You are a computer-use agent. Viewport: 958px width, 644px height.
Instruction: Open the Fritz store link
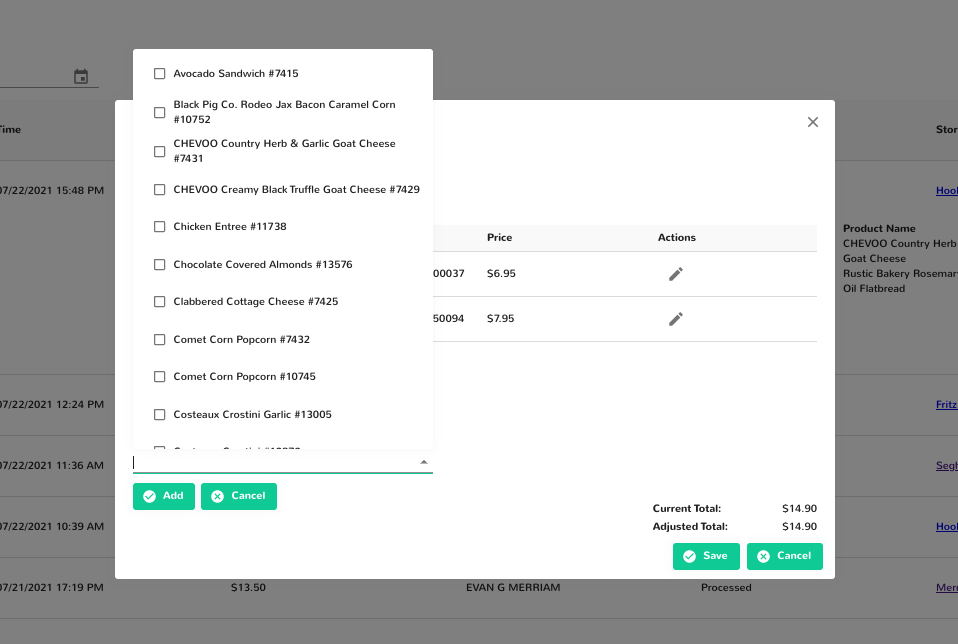tap(946, 404)
